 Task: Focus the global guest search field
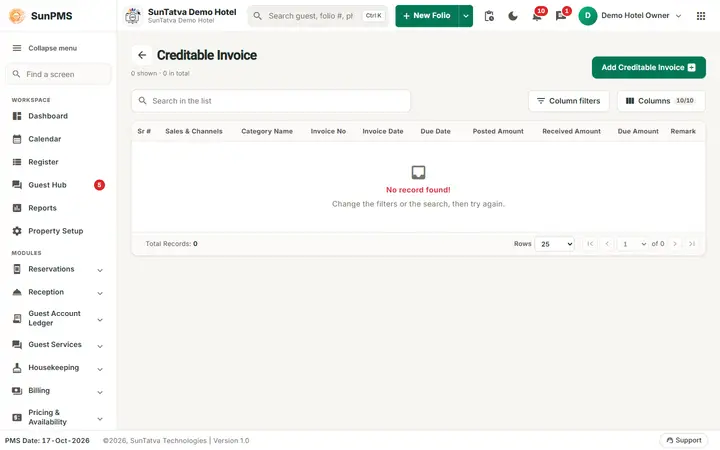318,16
